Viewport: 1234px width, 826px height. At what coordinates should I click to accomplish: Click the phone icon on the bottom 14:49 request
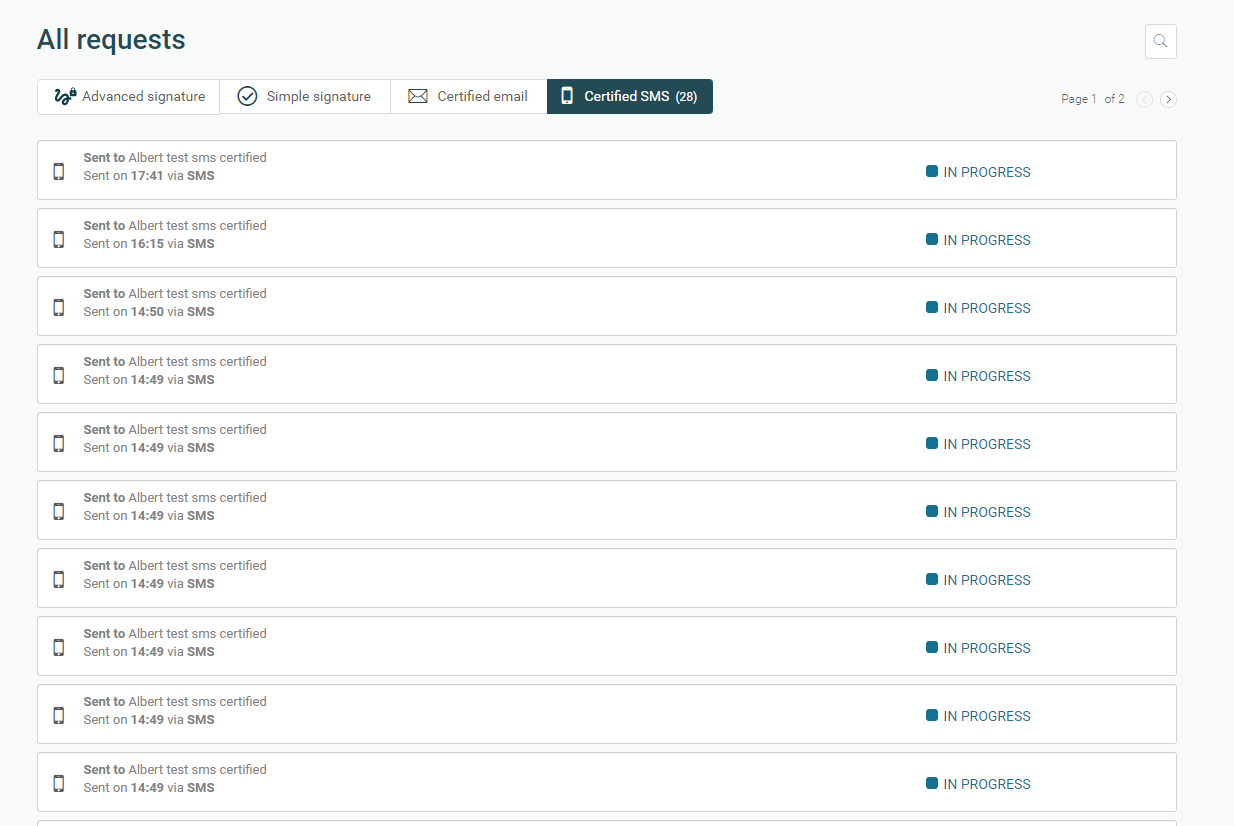coord(58,782)
